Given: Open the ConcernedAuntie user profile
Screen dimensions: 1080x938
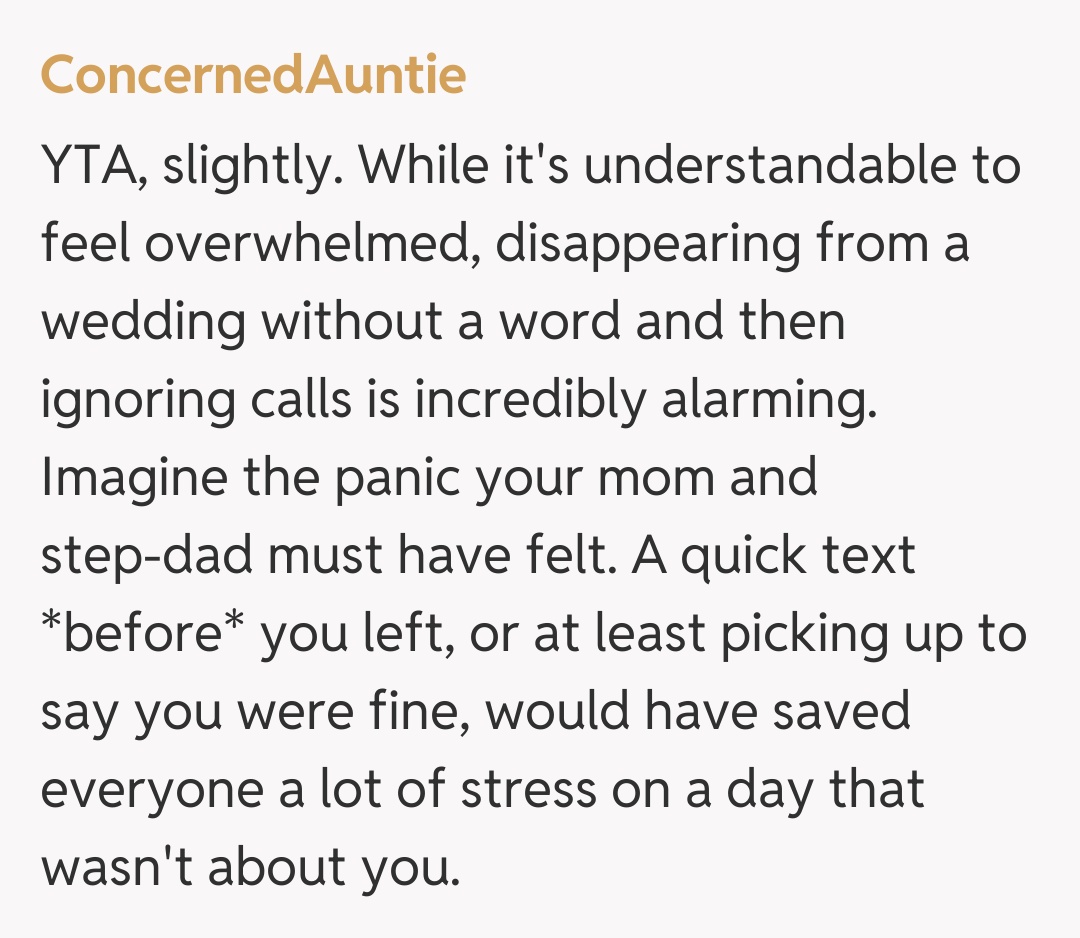Looking at the screenshot, I should tap(253, 75).
